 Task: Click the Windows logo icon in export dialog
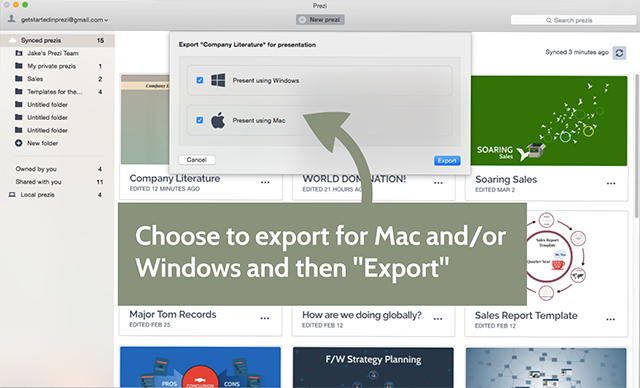pos(218,80)
